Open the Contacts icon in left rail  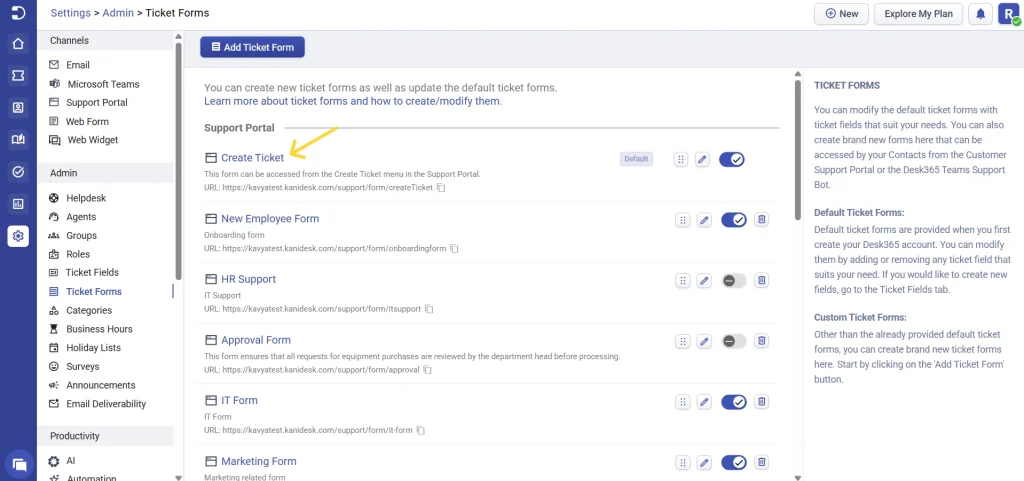[18, 108]
